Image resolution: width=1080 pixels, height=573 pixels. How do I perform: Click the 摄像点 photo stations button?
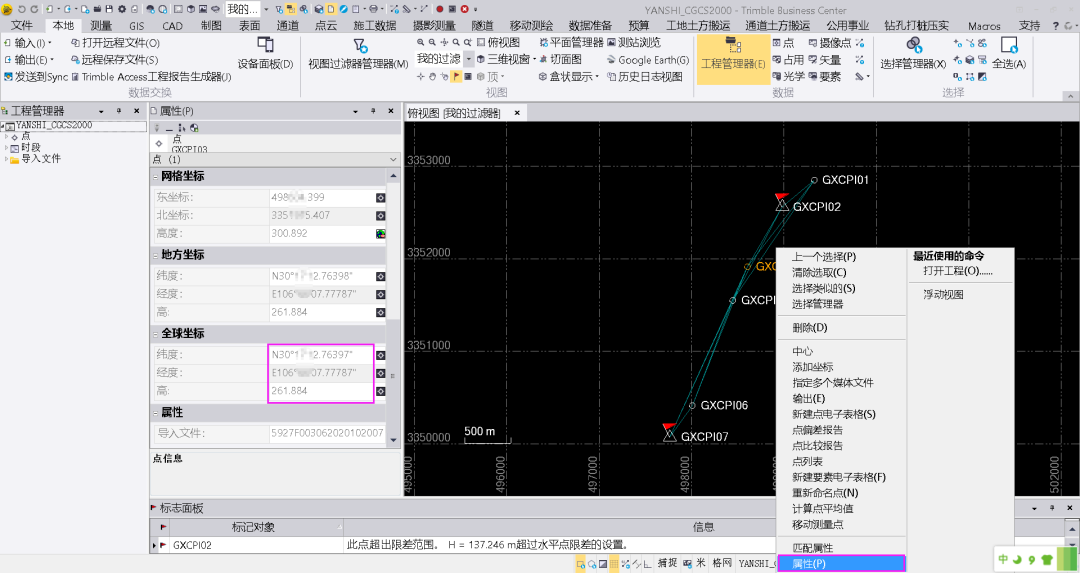(829, 43)
